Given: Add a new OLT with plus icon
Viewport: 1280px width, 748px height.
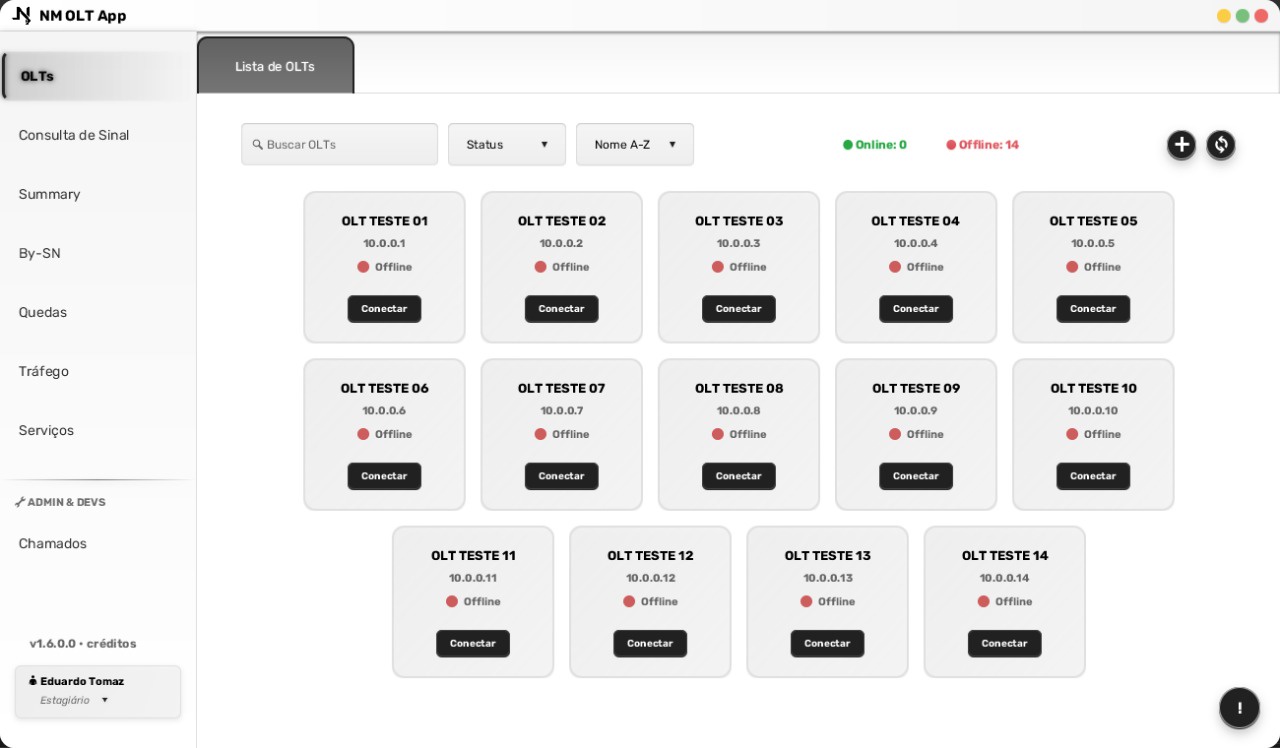Looking at the screenshot, I should [x=1181, y=145].
